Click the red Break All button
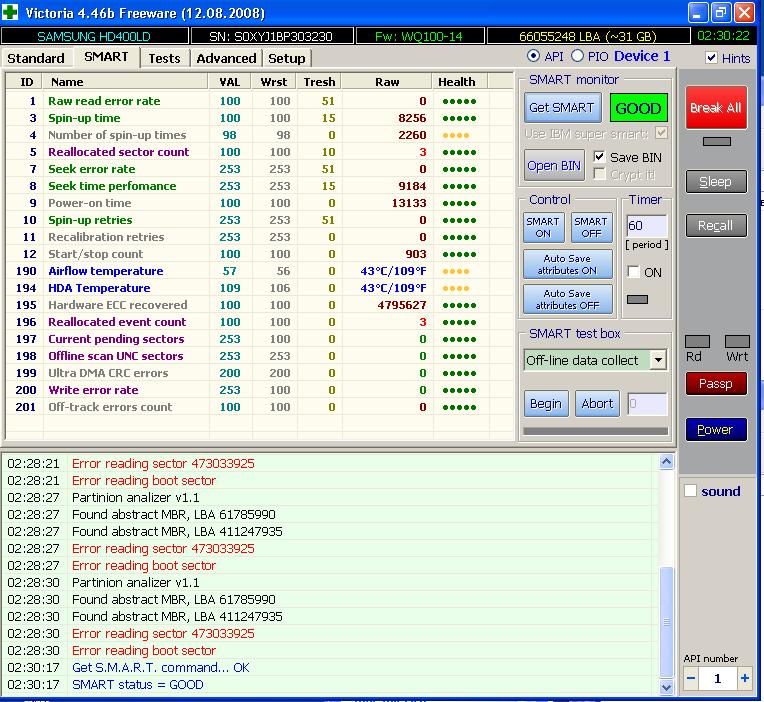Screen dimensions: 764x702 click(716, 108)
